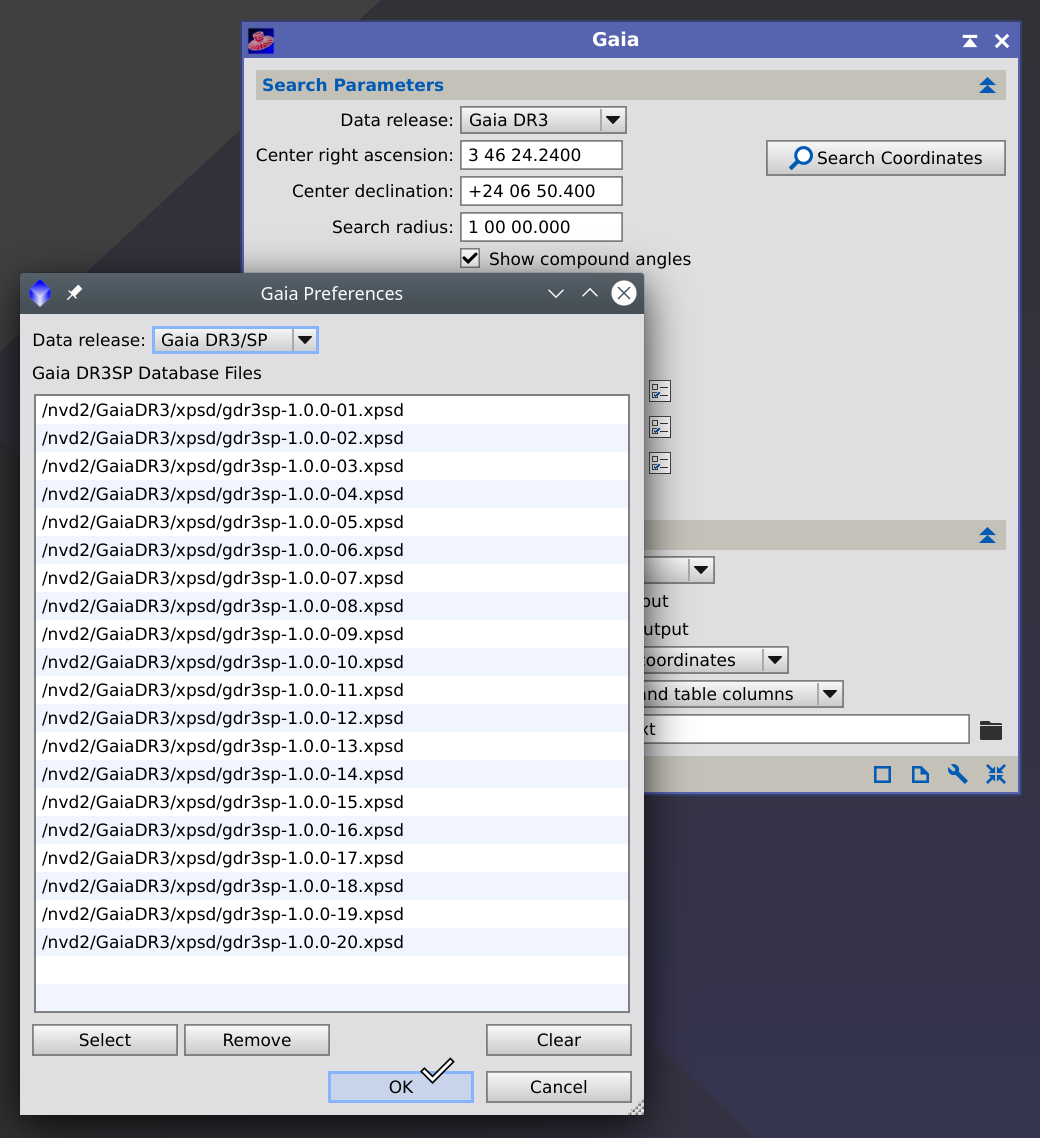Open the Gaia DR3/SP data release dropdown
The width and height of the screenshot is (1040, 1138).
235,340
